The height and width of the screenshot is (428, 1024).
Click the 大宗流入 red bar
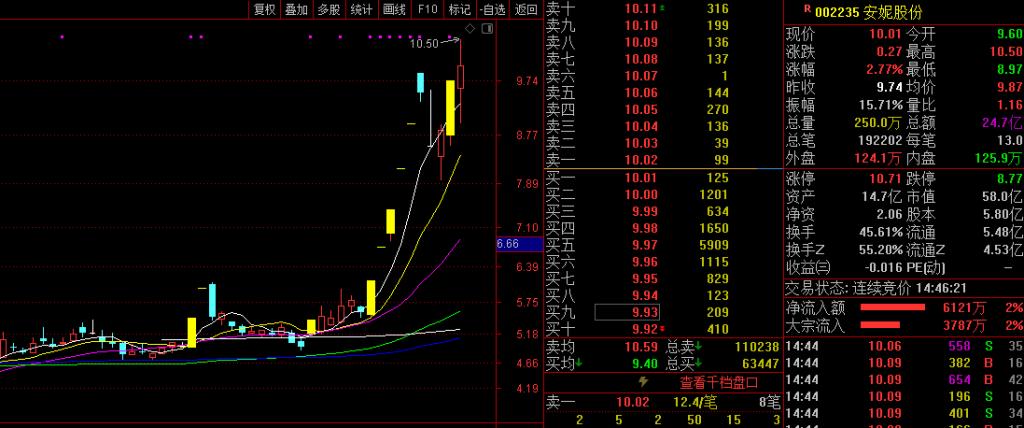tap(880, 325)
